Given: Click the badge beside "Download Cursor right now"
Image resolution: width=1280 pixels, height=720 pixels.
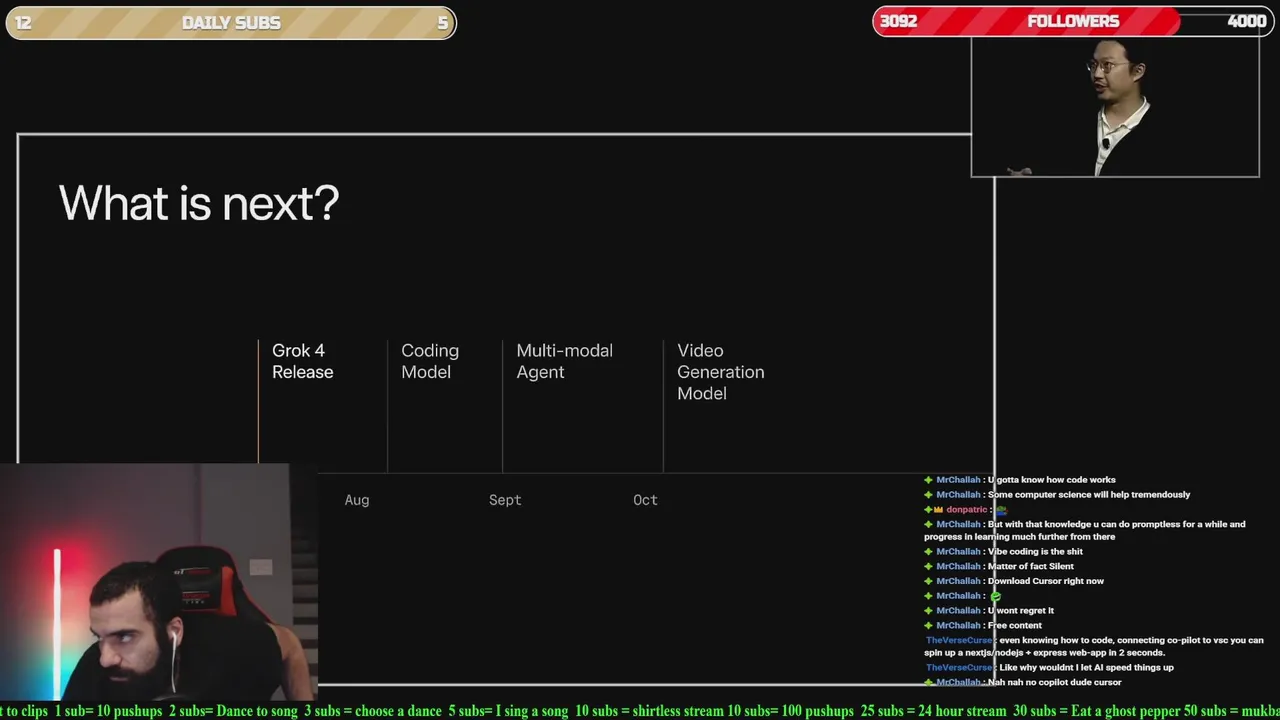Looking at the screenshot, I should (x=928, y=581).
